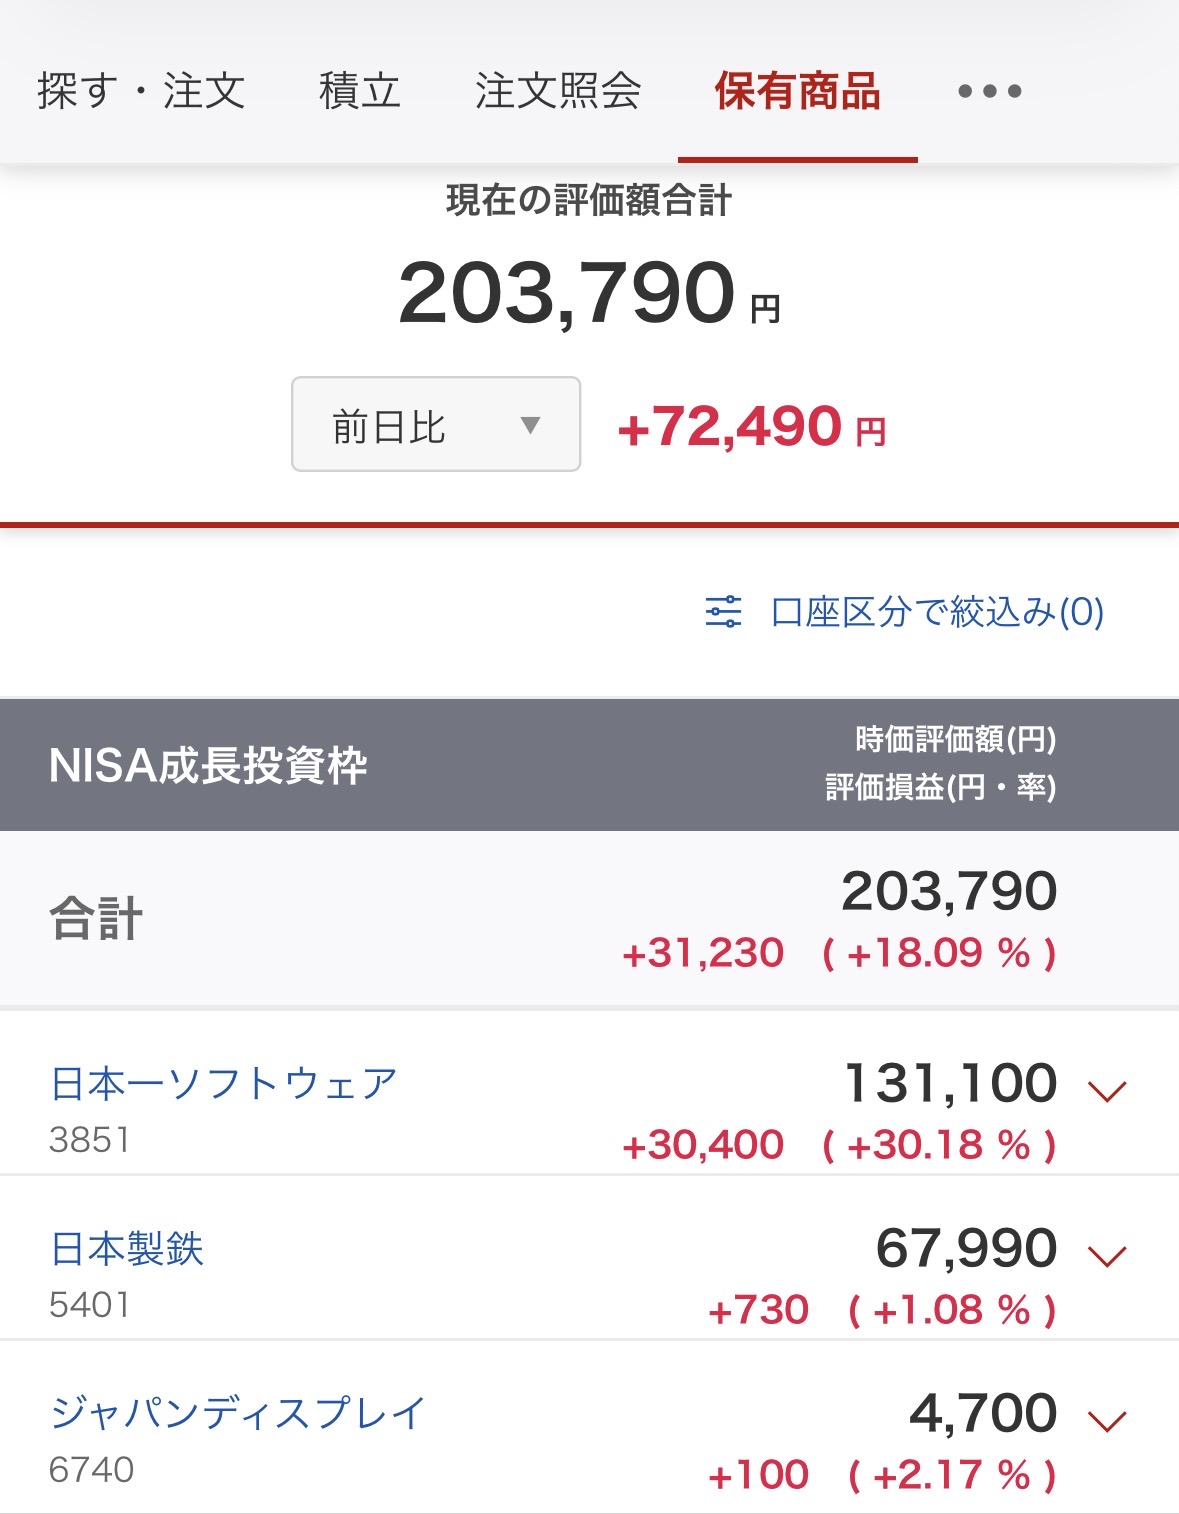
Task: Expand the ジャパンディスプレイ row chevron
Action: pyautogui.click(x=1107, y=1421)
